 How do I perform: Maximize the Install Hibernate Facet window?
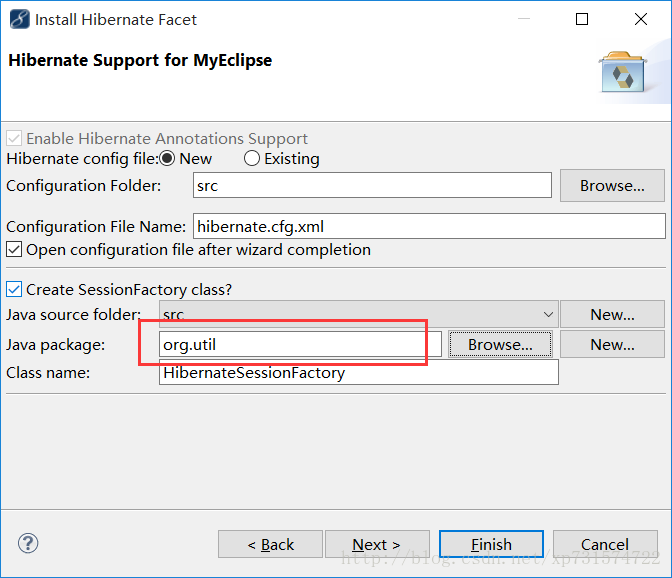[x=582, y=19]
